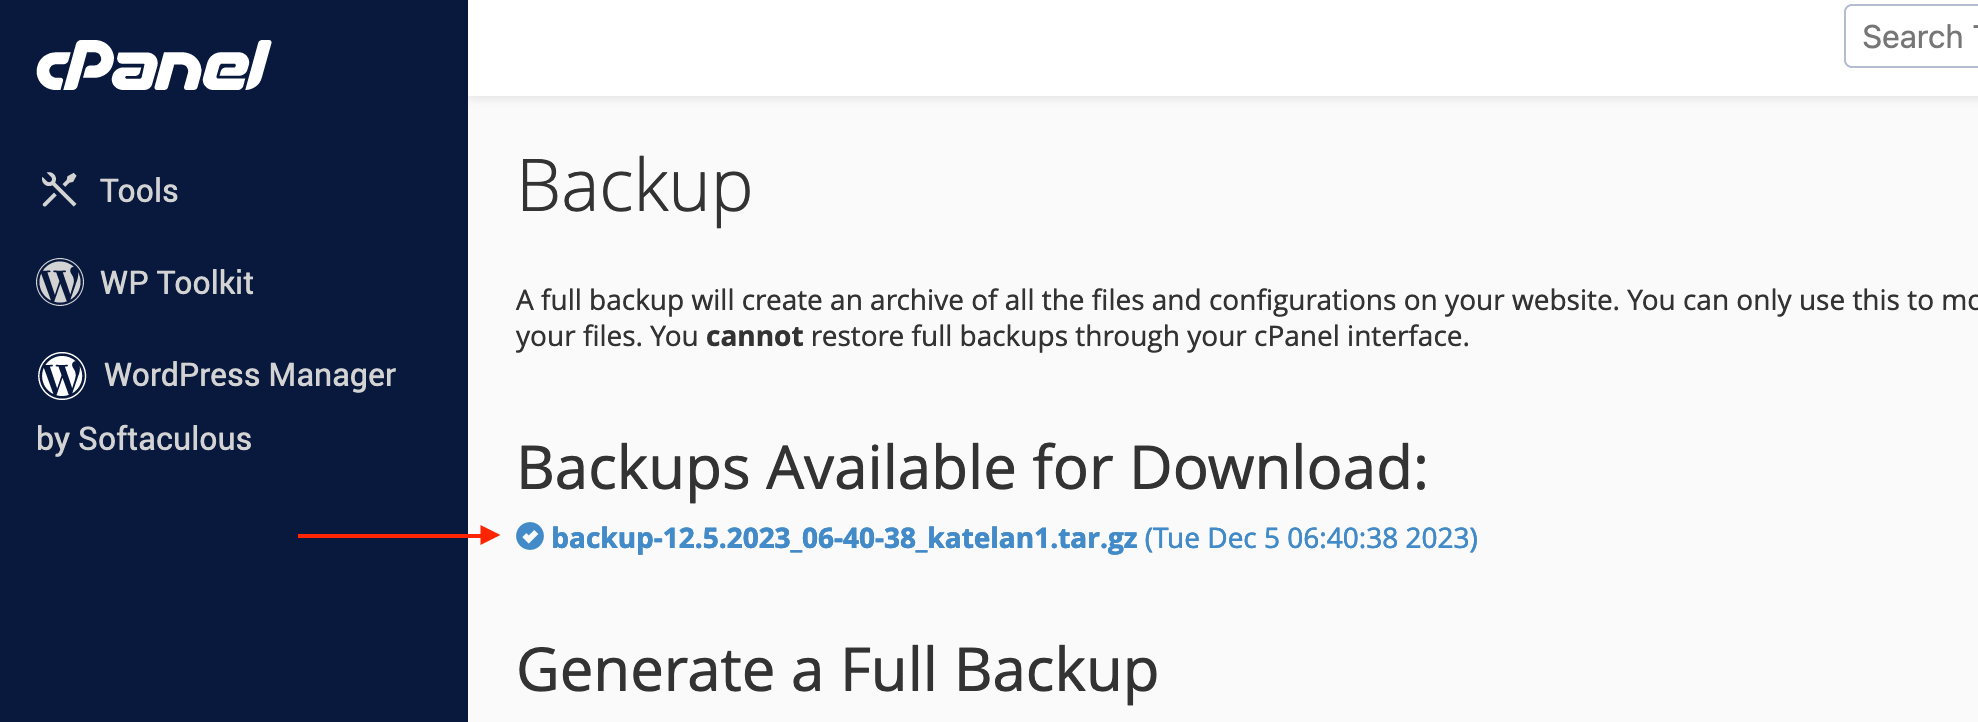Click the cPanel logo
The width and height of the screenshot is (1978, 722).
click(154, 66)
